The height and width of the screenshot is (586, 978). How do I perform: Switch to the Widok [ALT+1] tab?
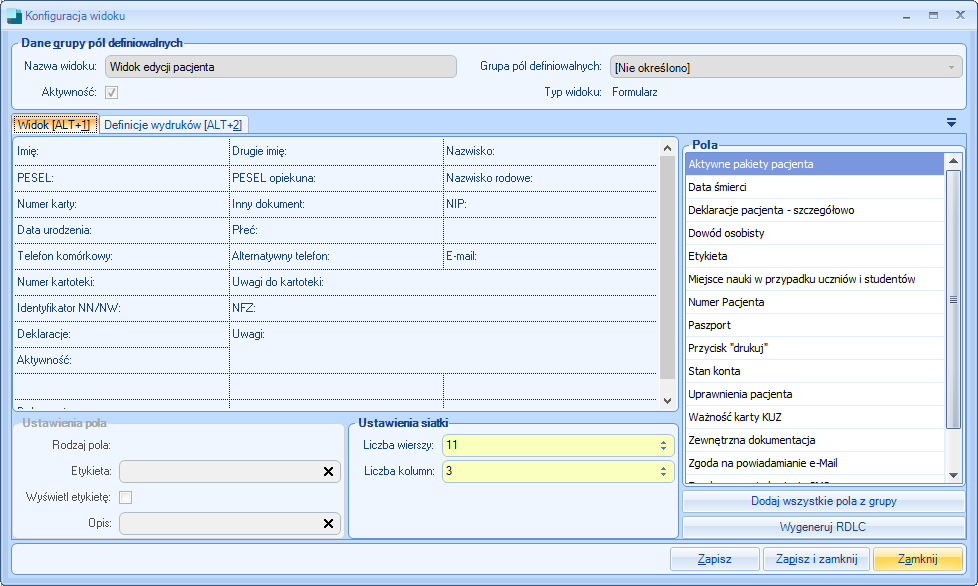click(x=55, y=125)
